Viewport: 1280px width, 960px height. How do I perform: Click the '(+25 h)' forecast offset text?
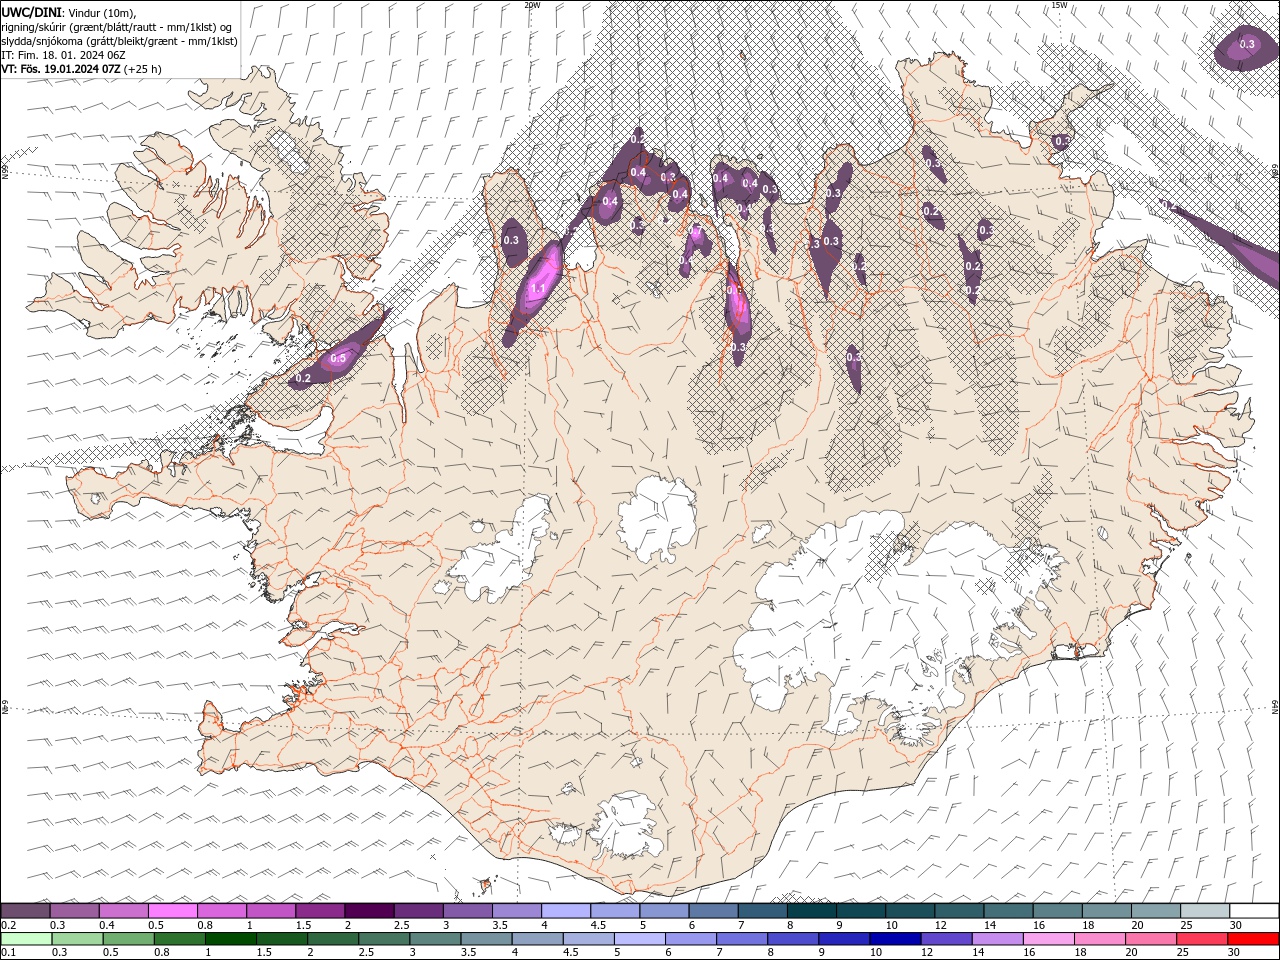[143, 69]
